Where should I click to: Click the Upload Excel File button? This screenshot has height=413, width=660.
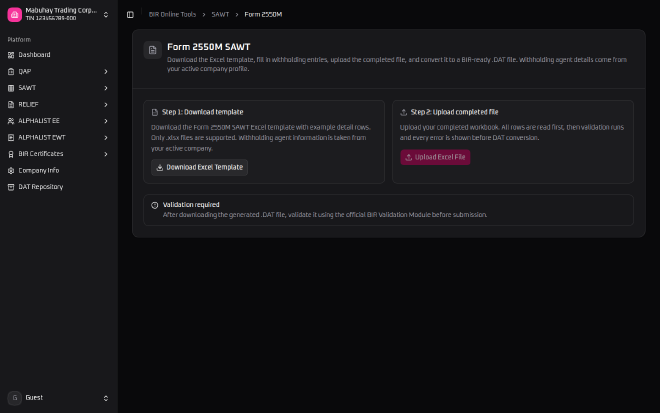point(435,157)
